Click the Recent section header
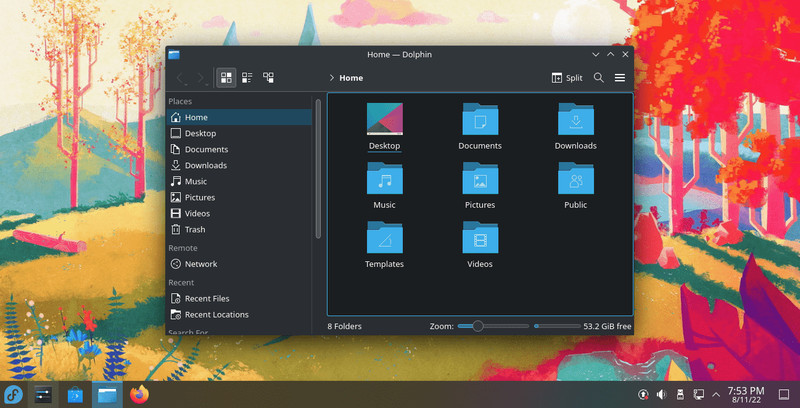Viewport: 800px width, 408px height. click(x=181, y=283)
